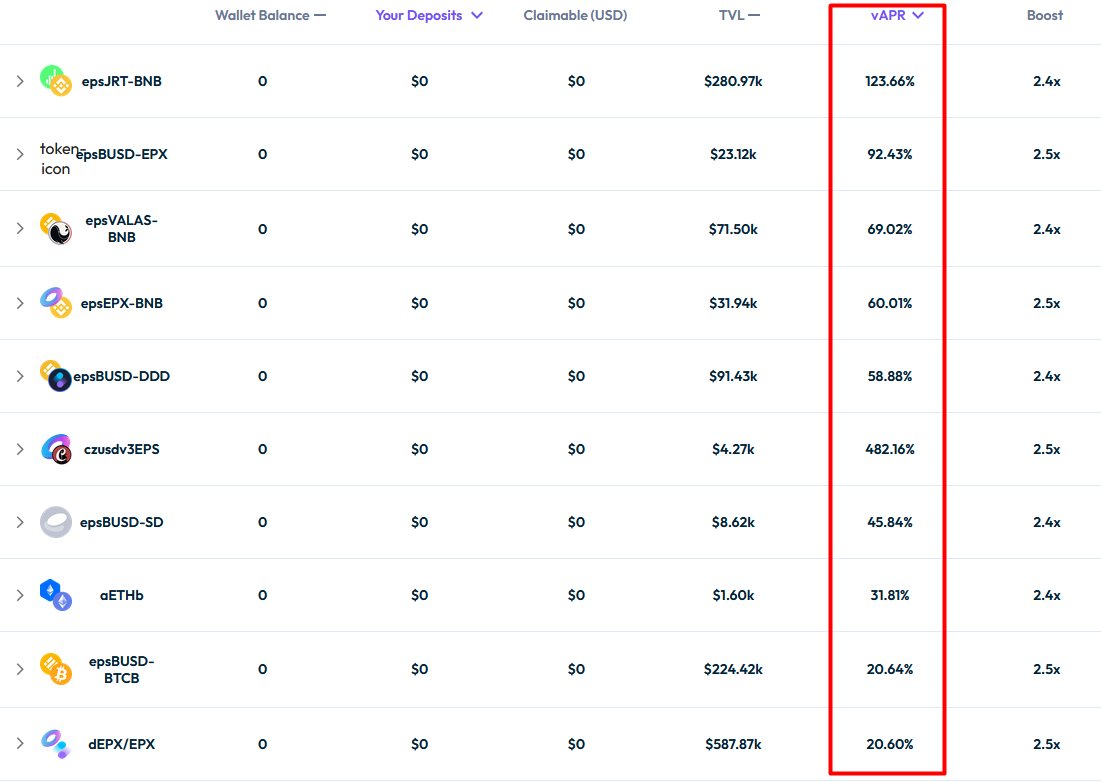Image resolution: width=1101 pixels, height=782 pixels.
Task: Click the epsBUSD-BTCB pool token icon
Action: tap(55, 668)
